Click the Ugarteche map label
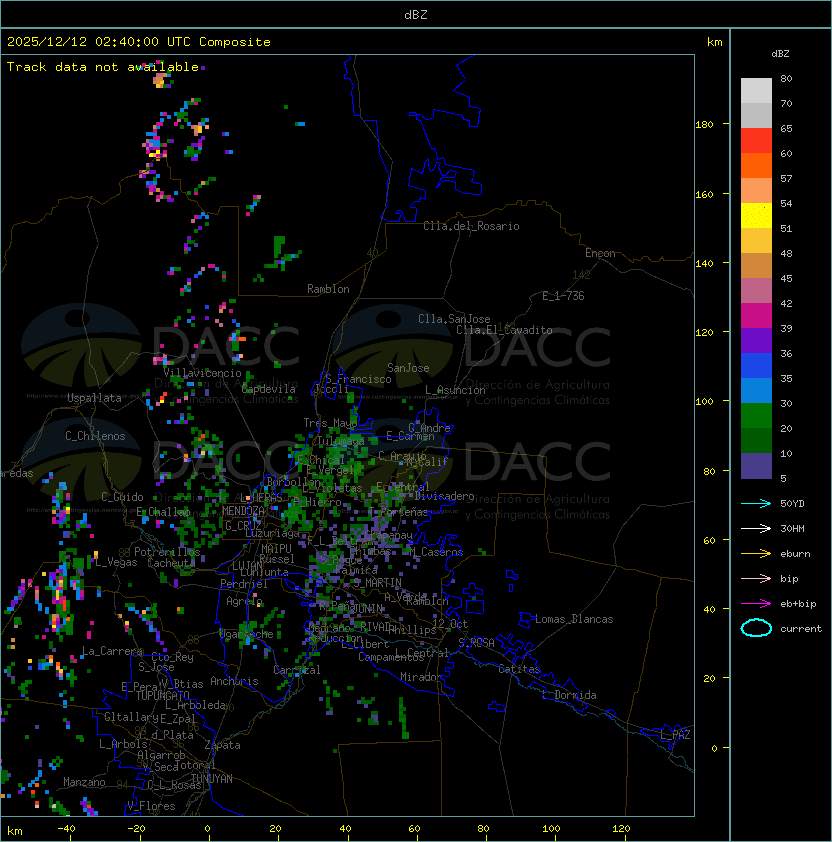 click(x=247, y=634)
